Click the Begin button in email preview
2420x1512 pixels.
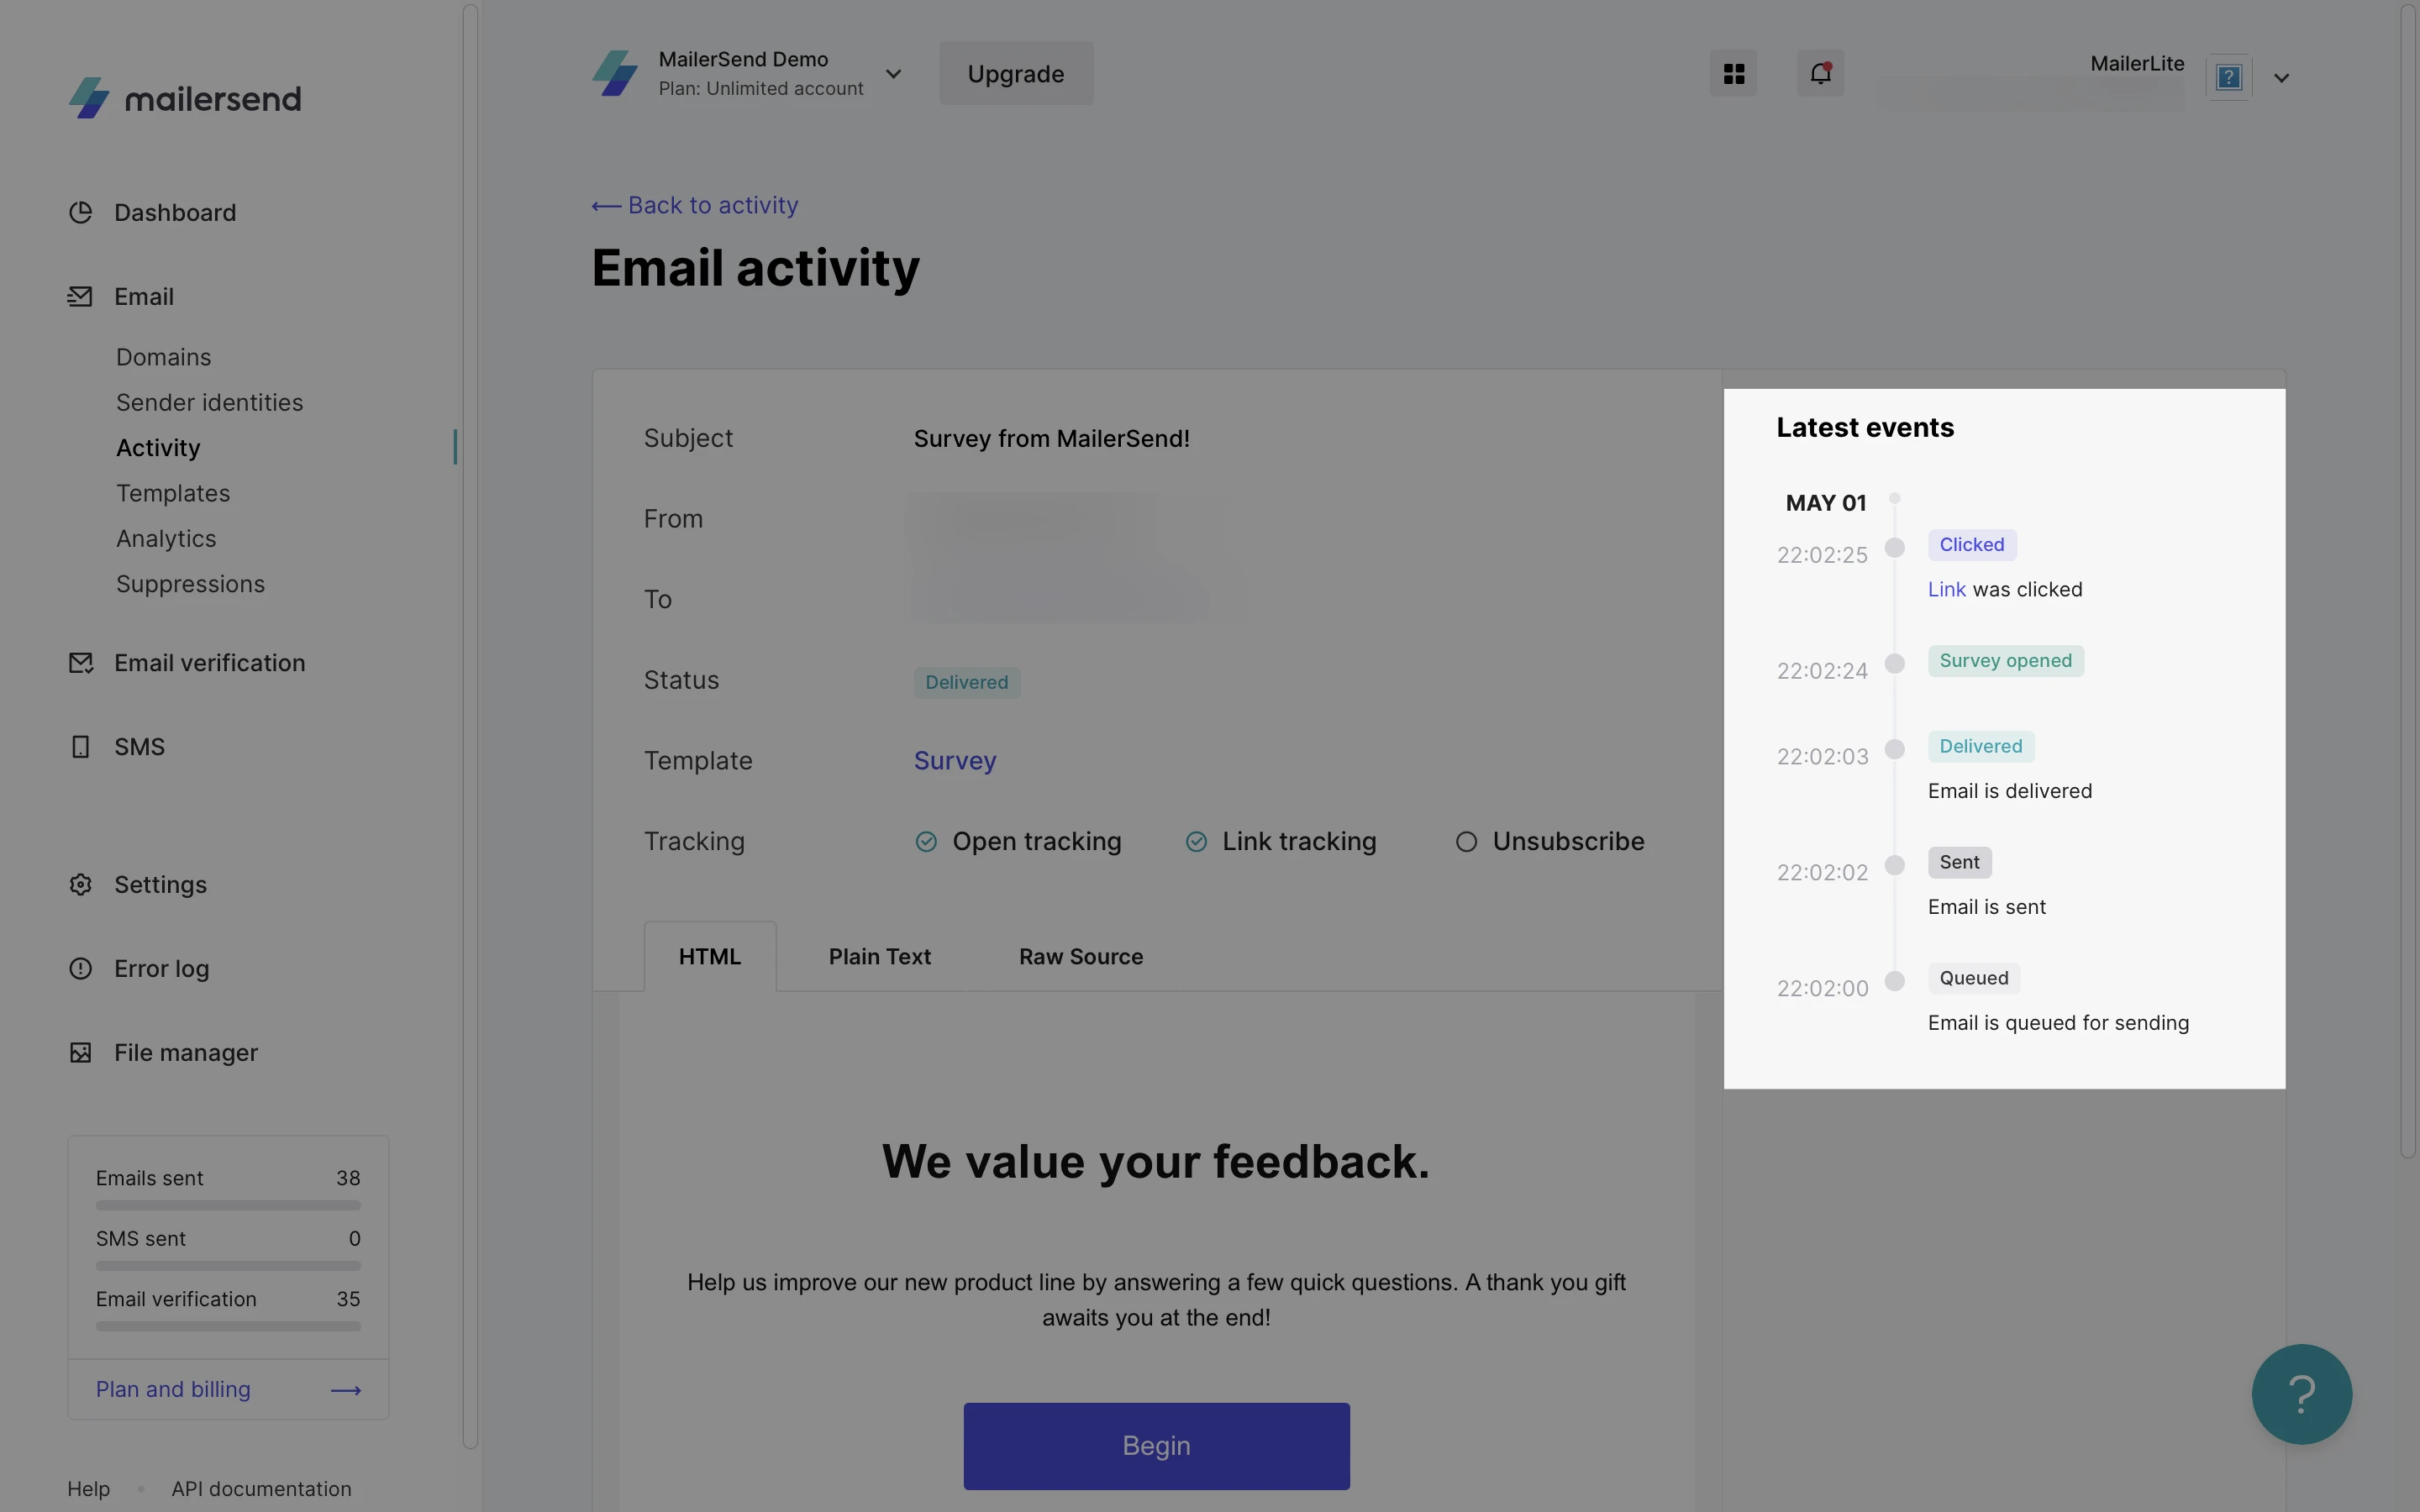click(1156, 1446)
